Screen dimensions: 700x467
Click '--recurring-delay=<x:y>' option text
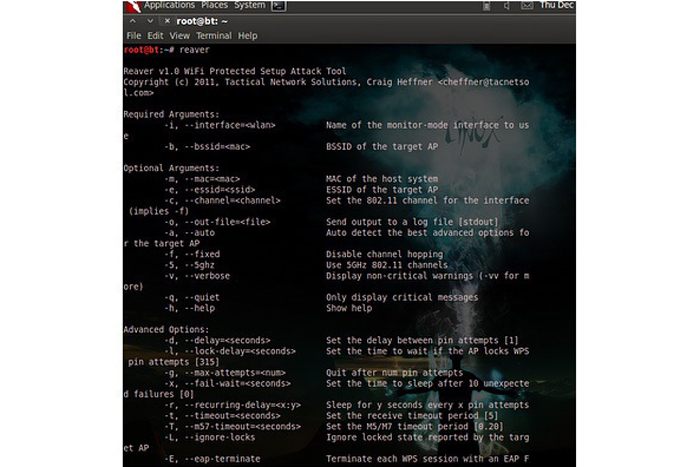(x=242, y=405)
